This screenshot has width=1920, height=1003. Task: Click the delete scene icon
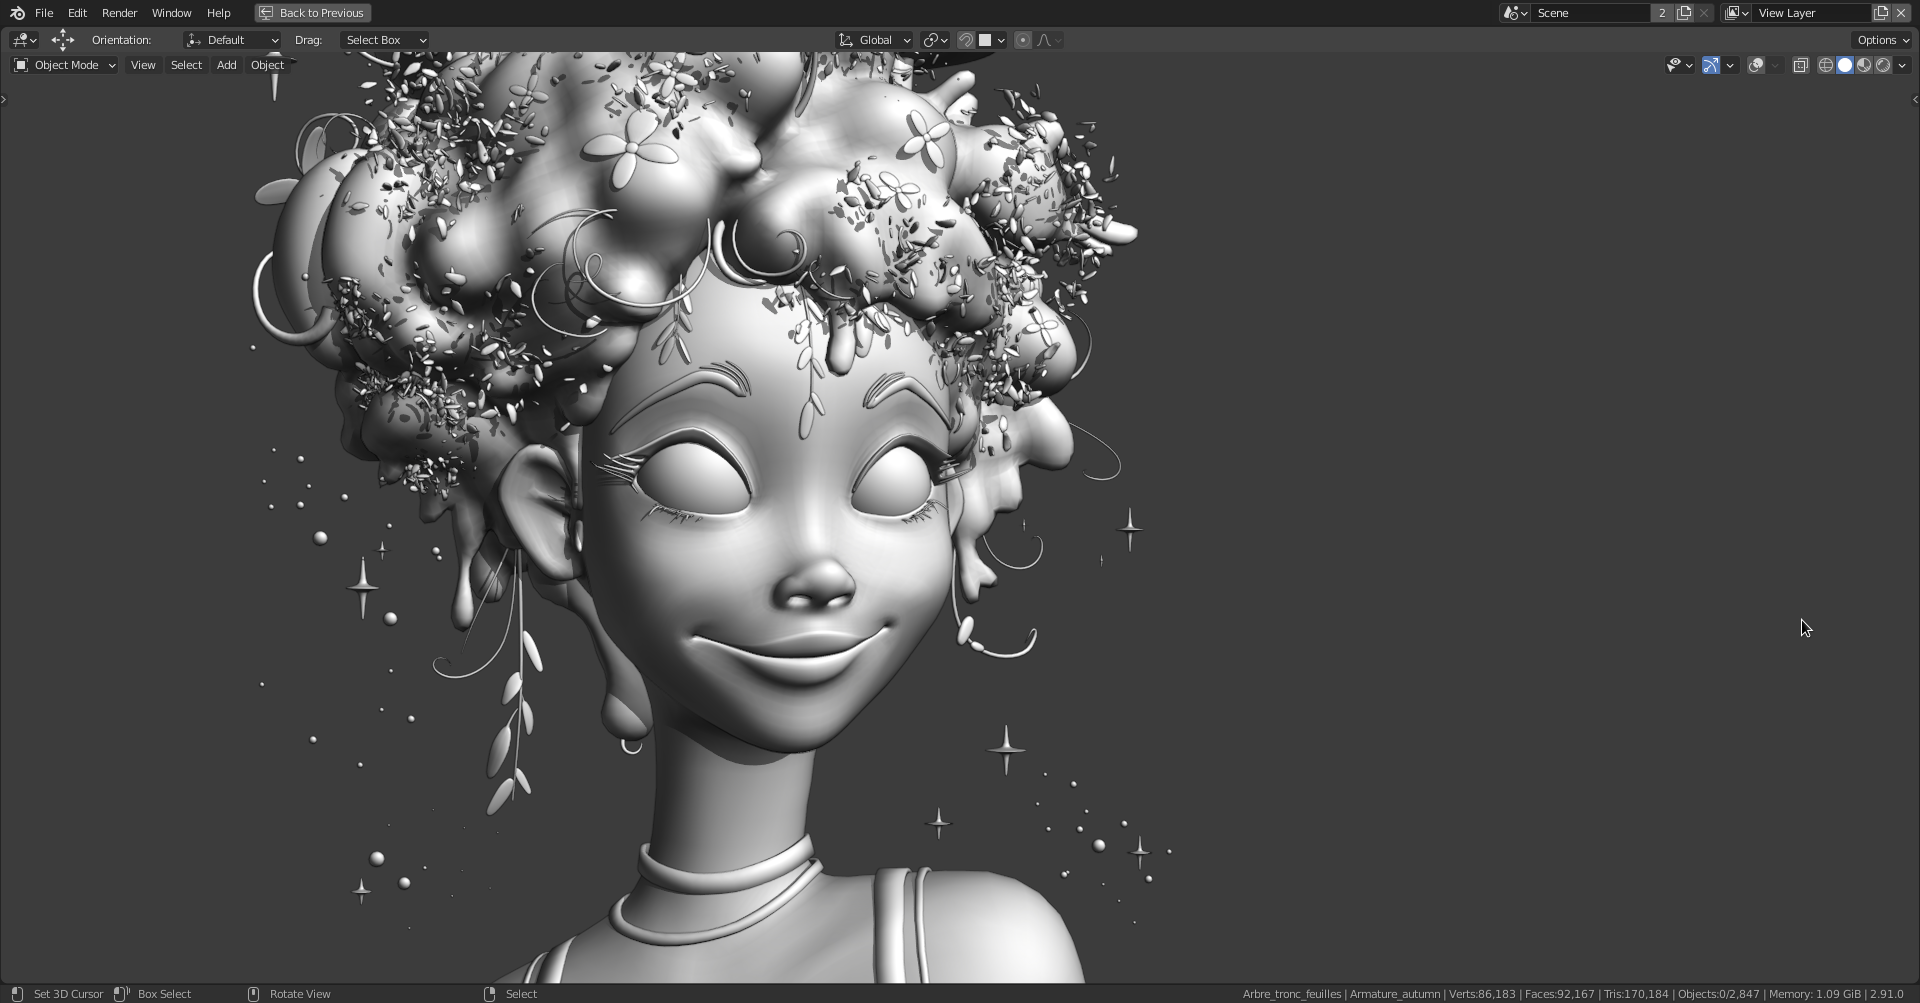(1704, 13)
